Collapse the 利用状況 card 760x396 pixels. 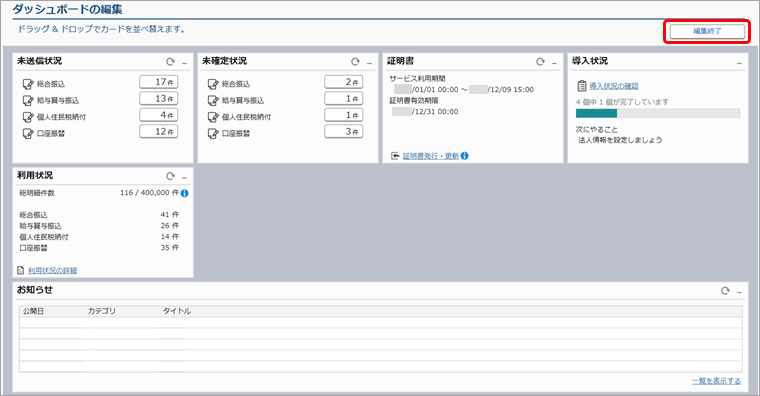[184, 177]
